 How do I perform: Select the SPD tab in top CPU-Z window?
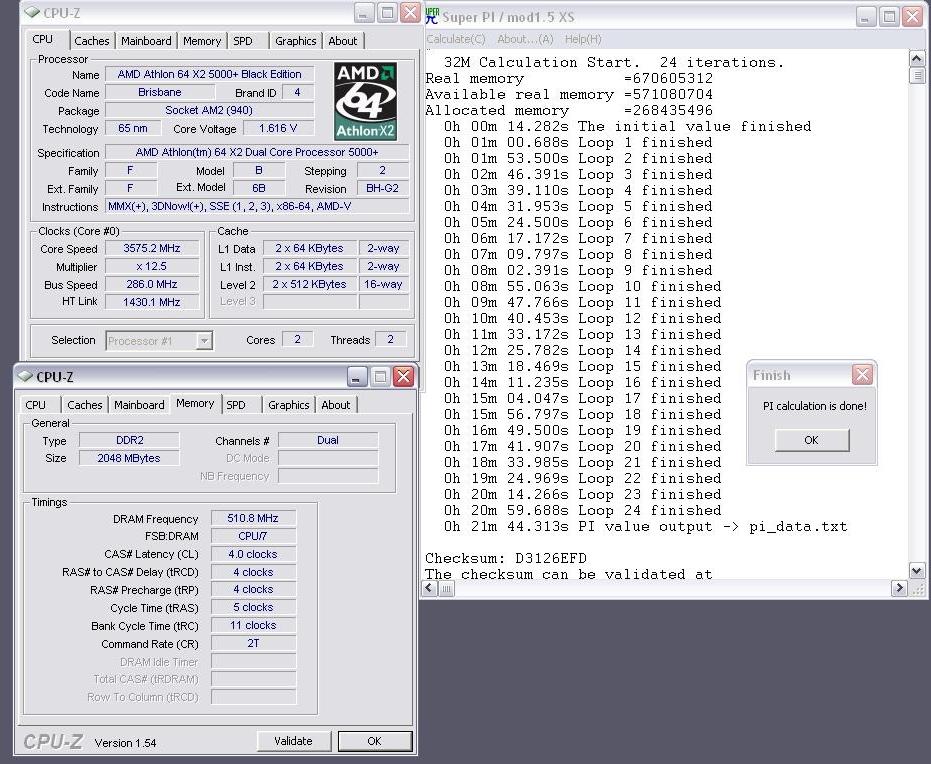point(243,41)
